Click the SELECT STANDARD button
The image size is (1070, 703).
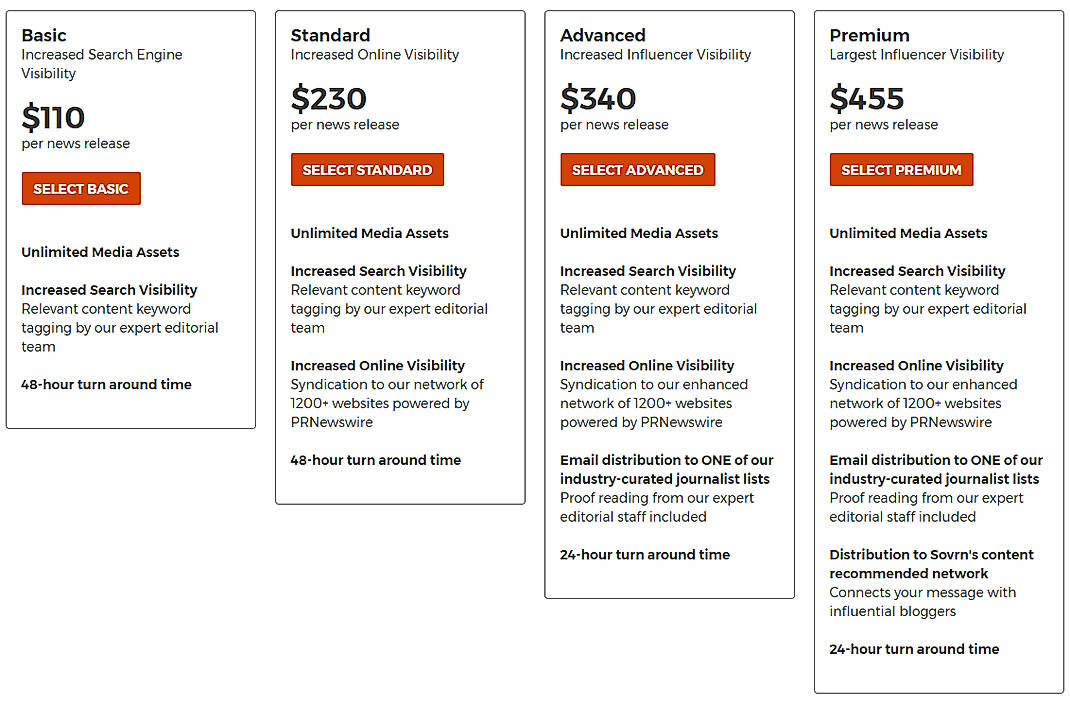[x=367, y=169]
